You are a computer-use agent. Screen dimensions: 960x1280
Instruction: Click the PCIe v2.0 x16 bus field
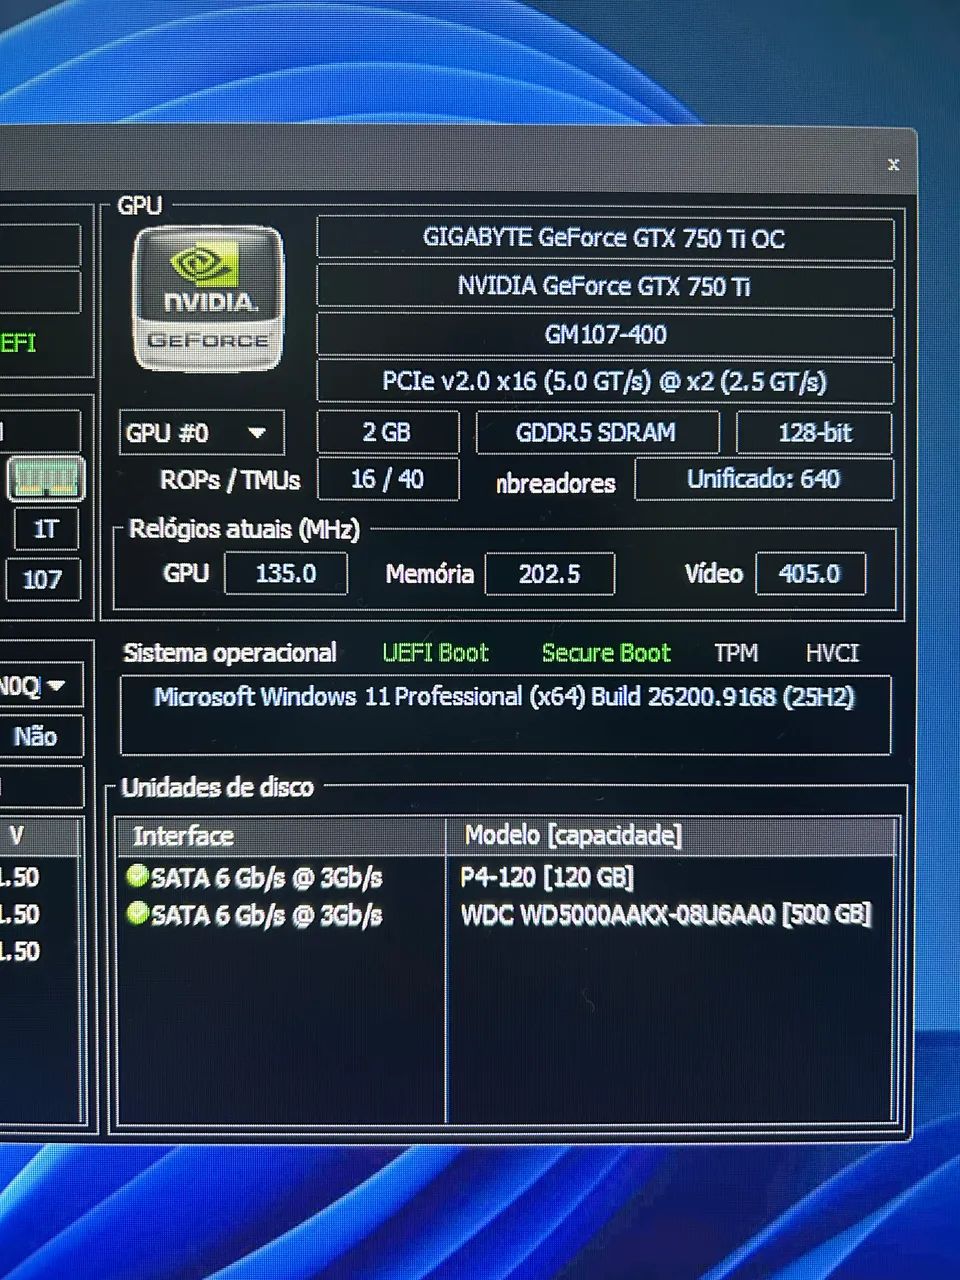(604, 382)
